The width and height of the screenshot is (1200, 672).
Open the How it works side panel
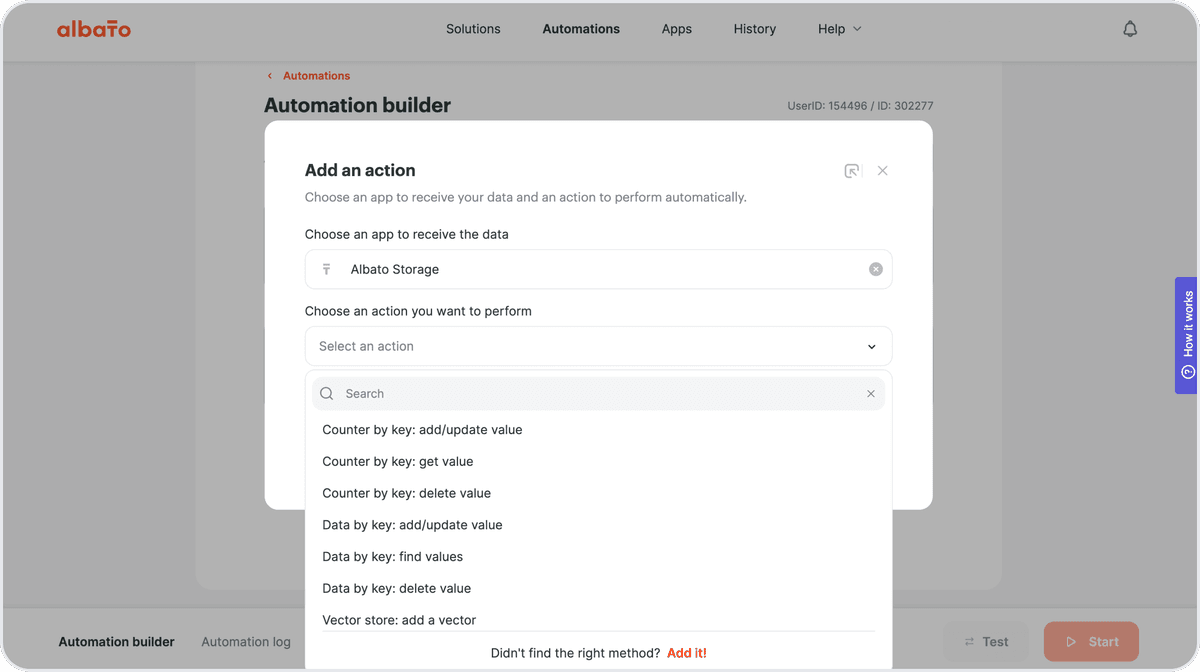[1187, 335]
